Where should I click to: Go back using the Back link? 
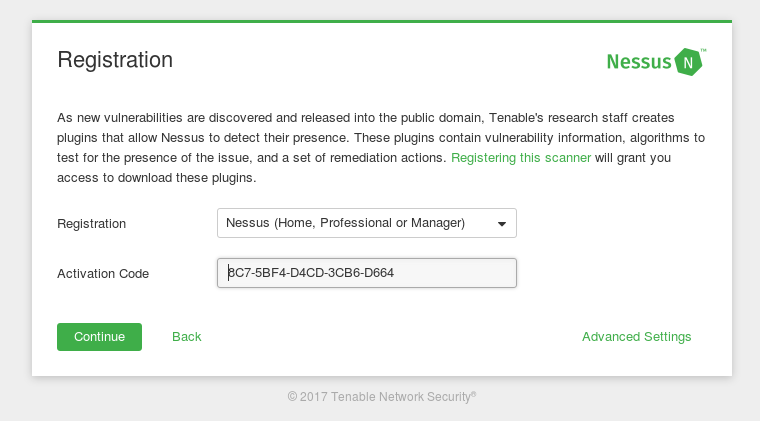pyautogui.click(x=187, y=337)
